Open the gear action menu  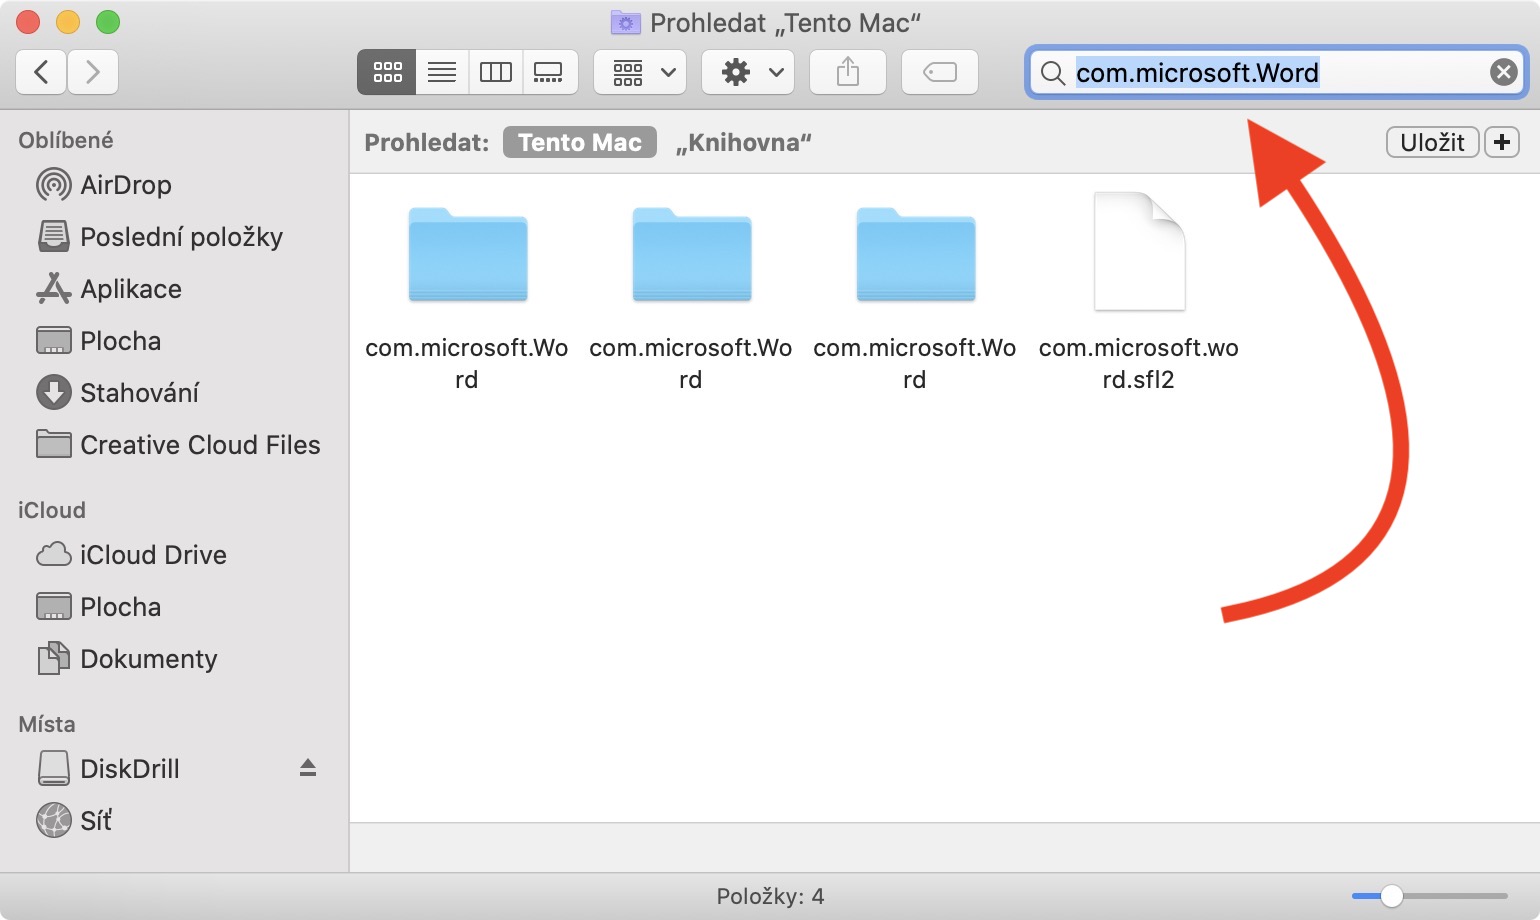coord(748,72)
